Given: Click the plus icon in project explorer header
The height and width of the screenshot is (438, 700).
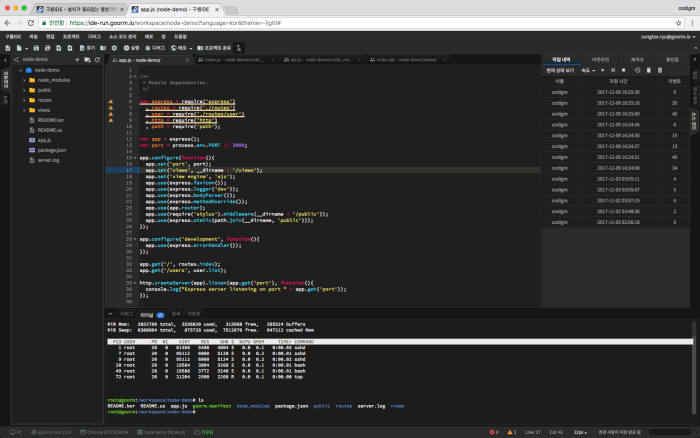Looking at the screenshot, I should (x=77, y=59).
